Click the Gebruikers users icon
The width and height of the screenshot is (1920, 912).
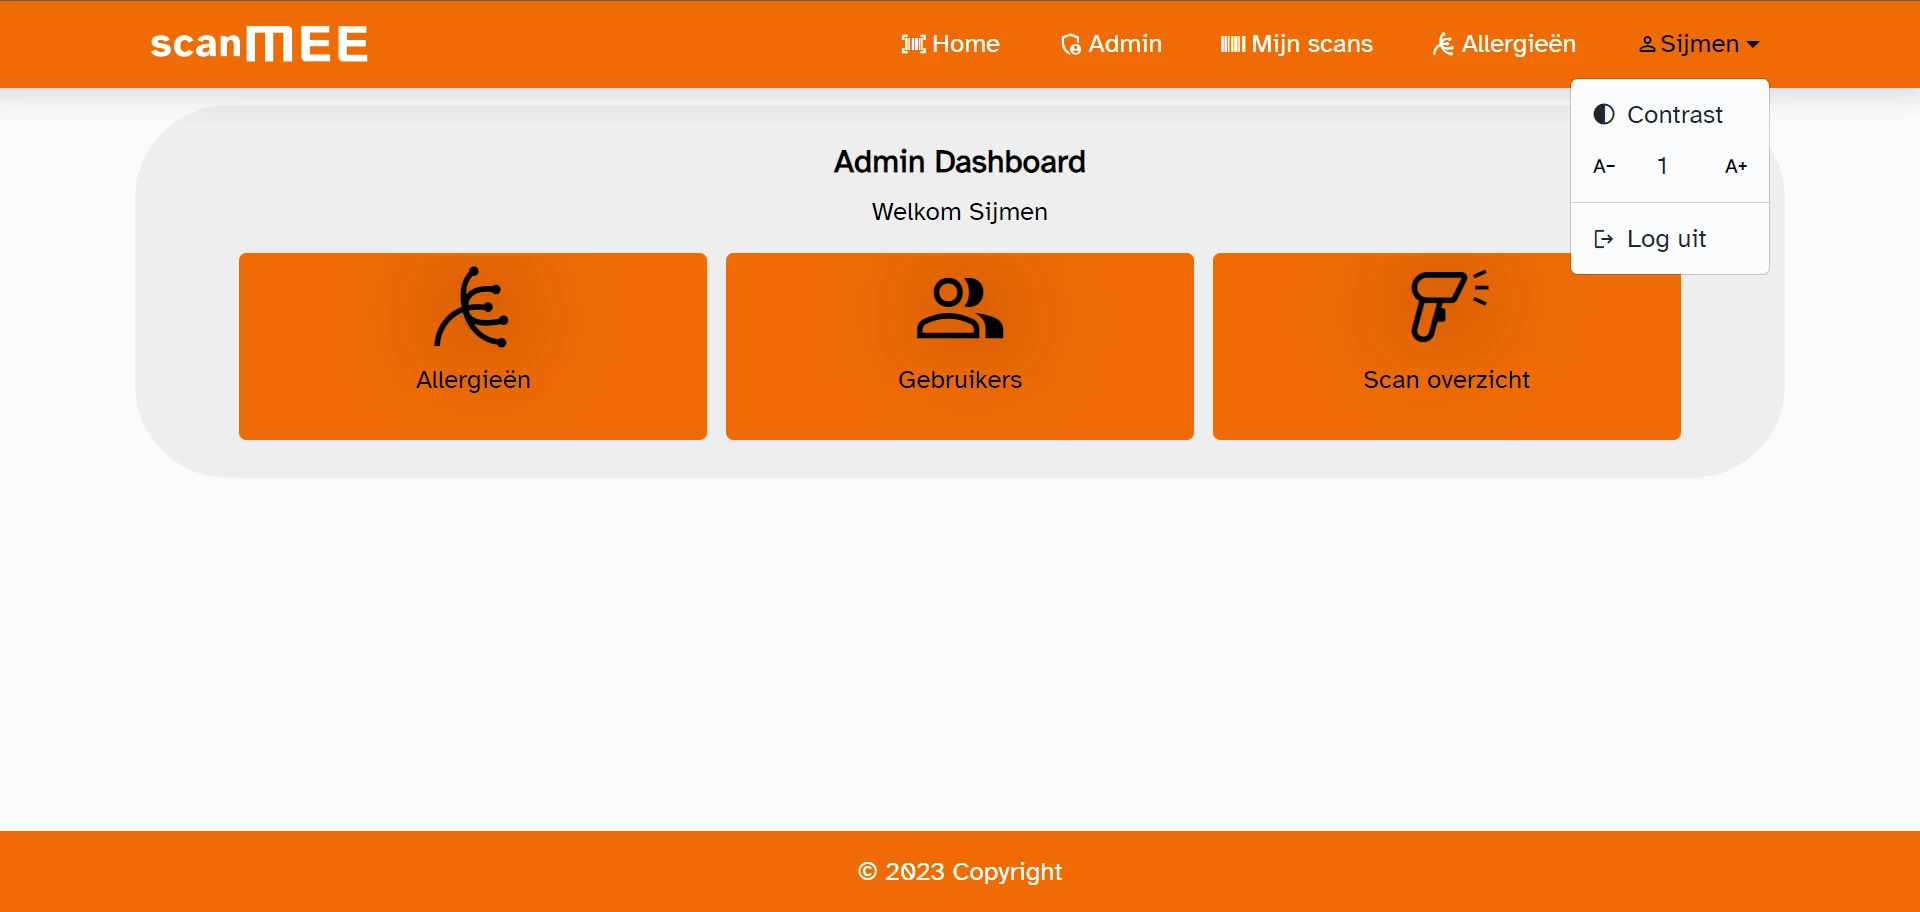959,310
